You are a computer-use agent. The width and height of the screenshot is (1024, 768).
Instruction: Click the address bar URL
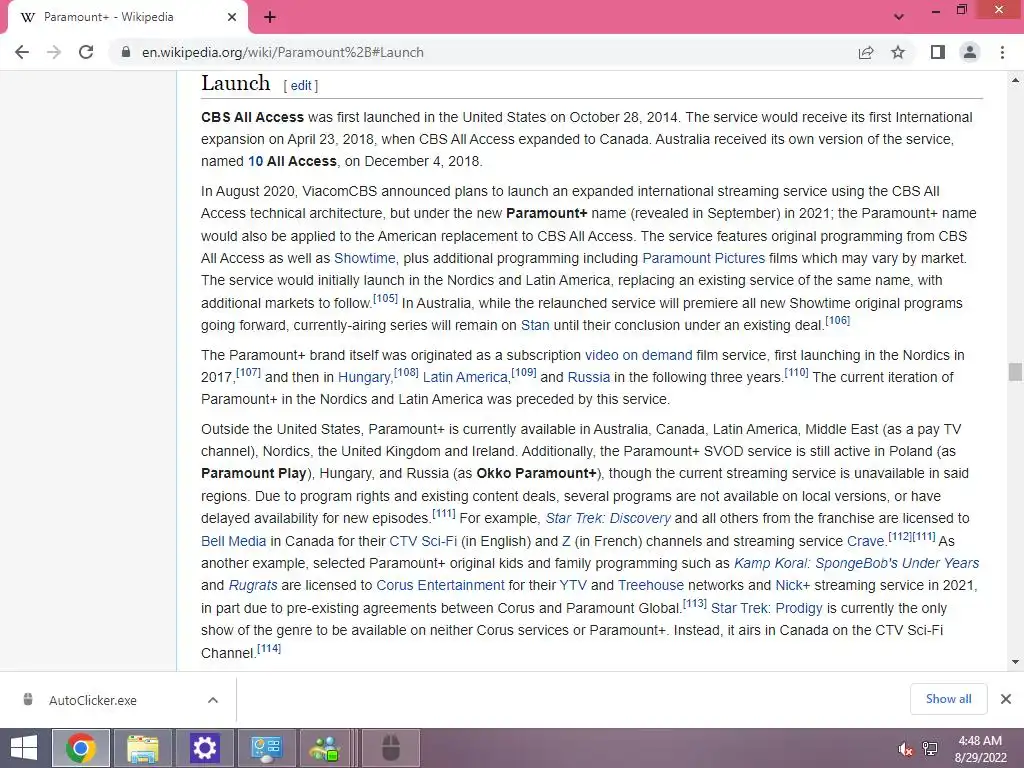coord(283,52)
